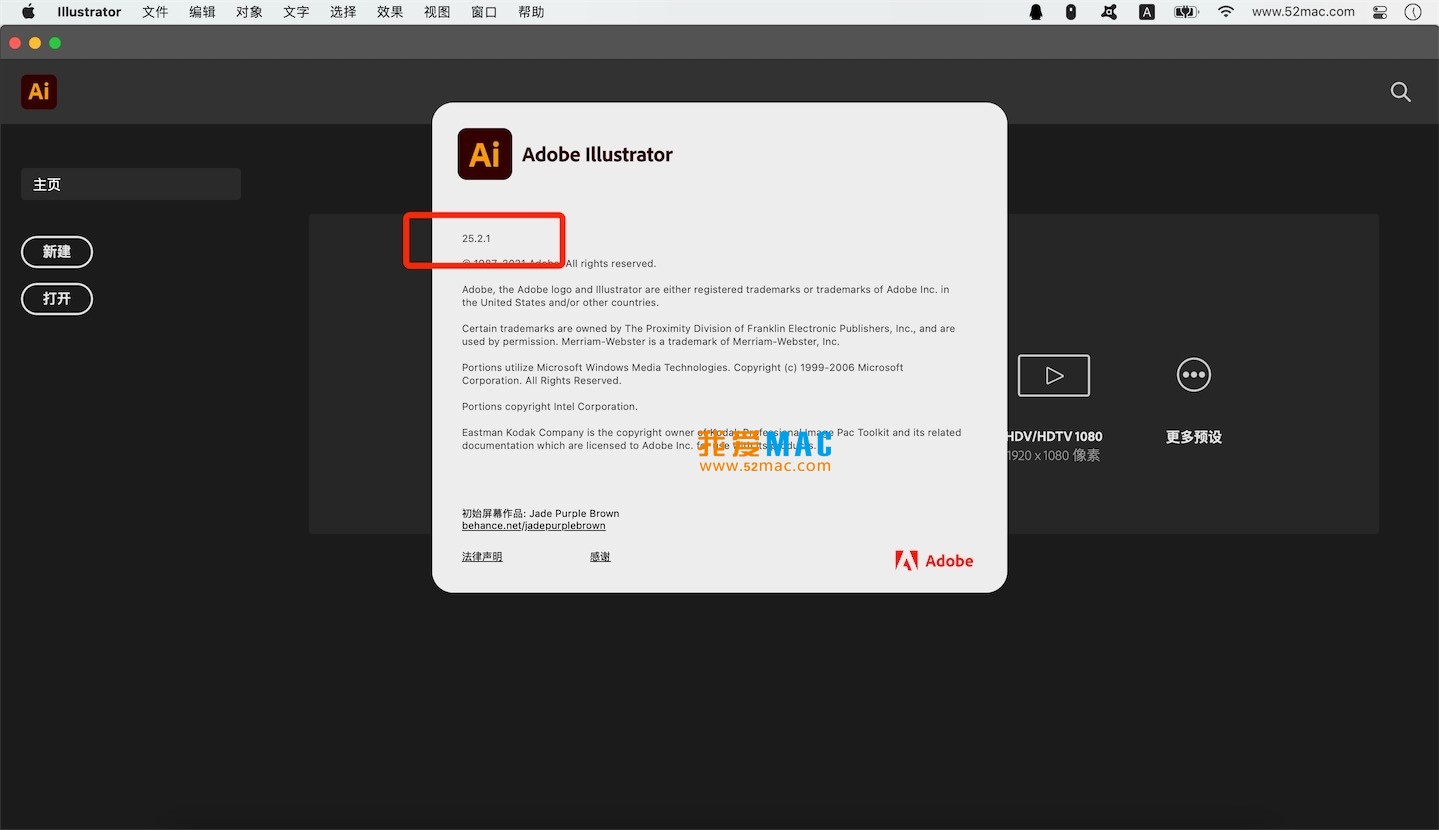Click the Ai logo in the About dialog
The height and width of the screenshot is (830, 1439).
[484, 154]
